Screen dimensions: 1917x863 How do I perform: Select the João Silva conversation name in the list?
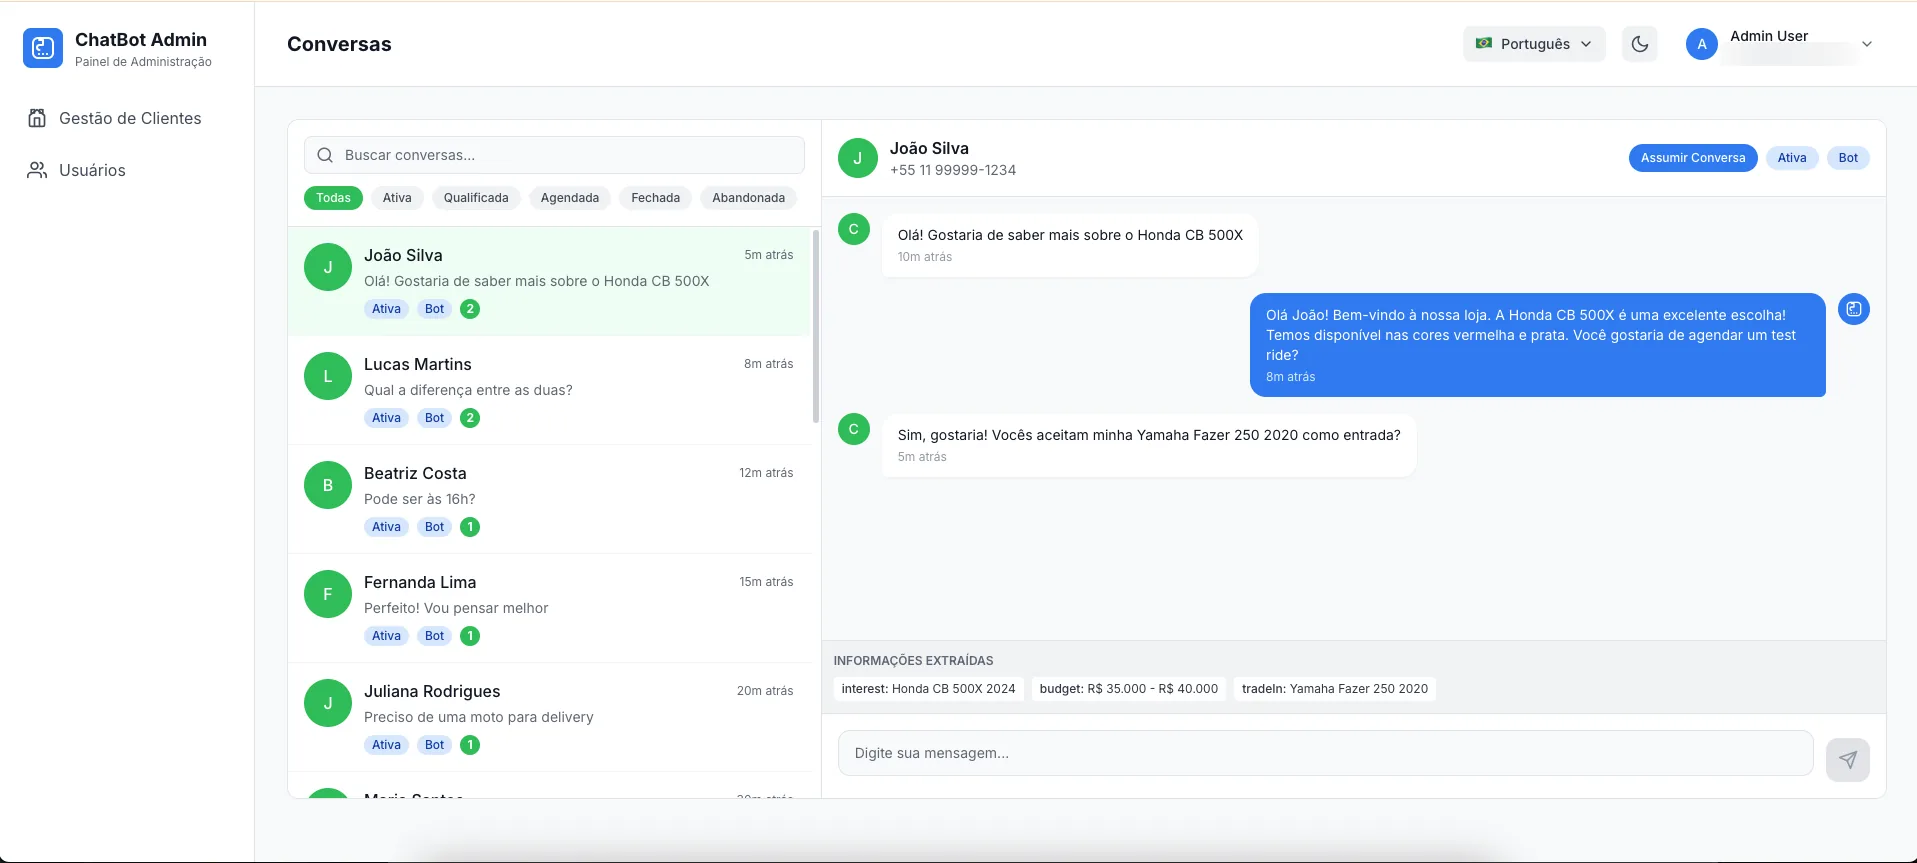pos(403,255)
